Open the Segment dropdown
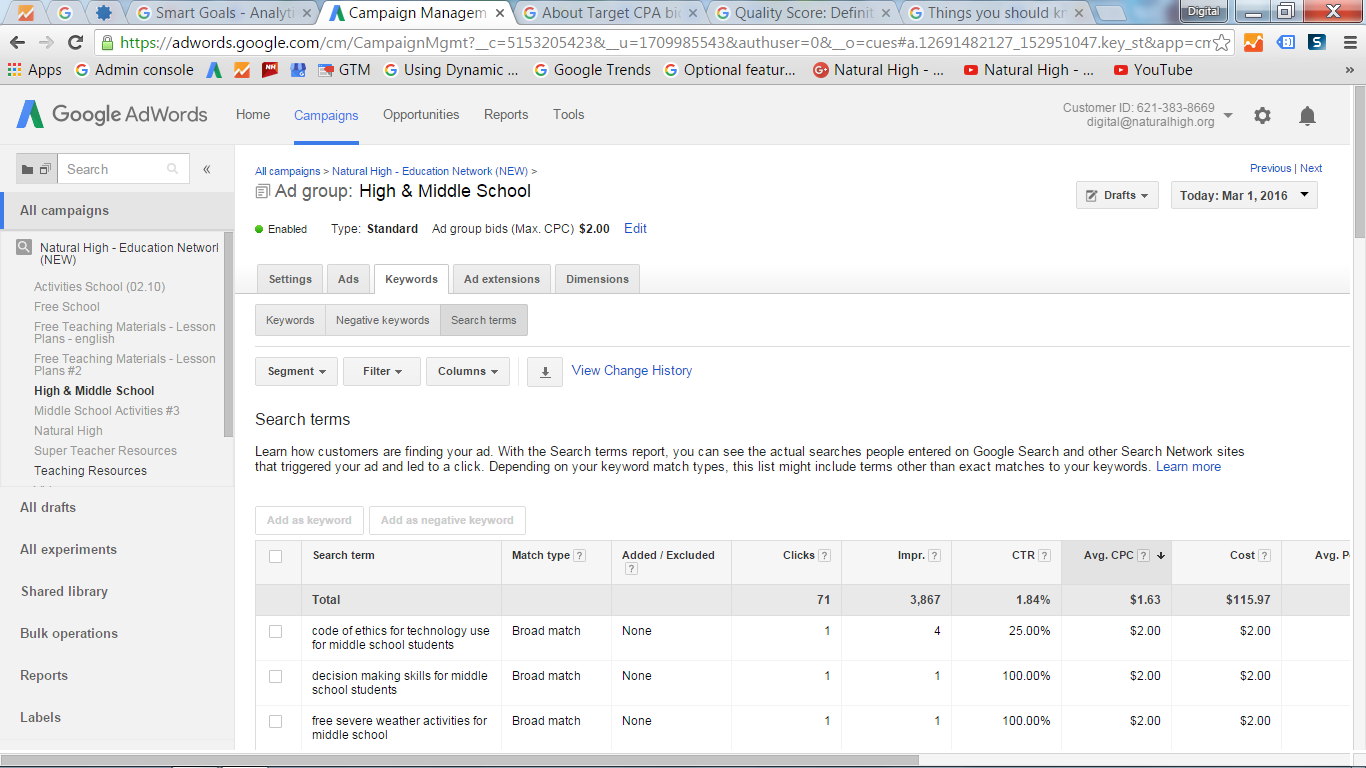The image size is (1366, 768). click(x=296, y=371)
